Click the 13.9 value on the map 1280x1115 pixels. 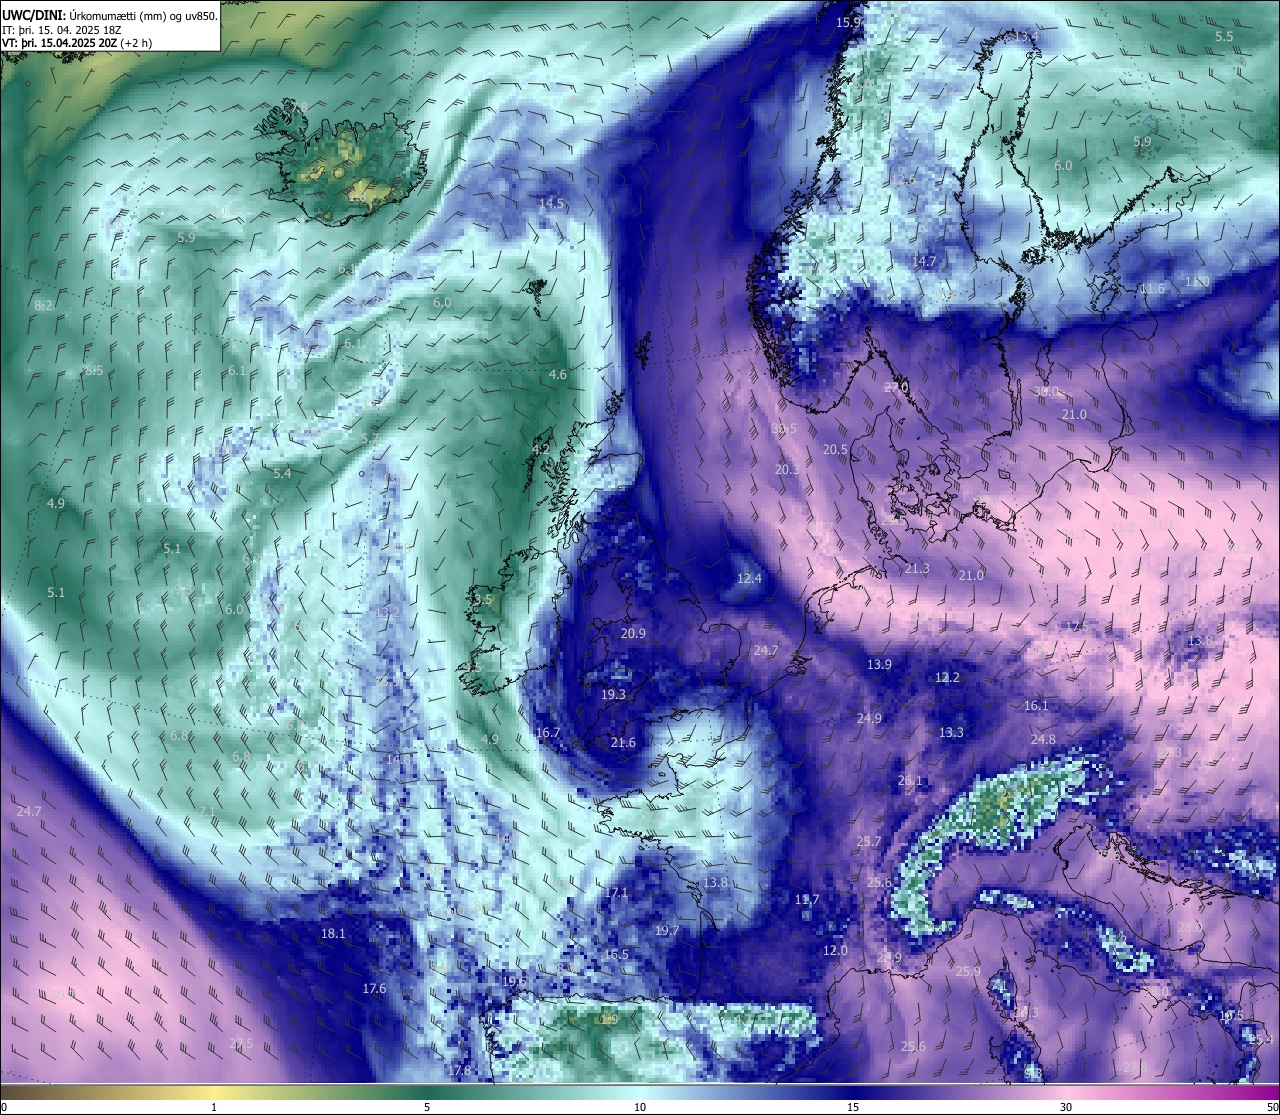click(x=879, y=664)
